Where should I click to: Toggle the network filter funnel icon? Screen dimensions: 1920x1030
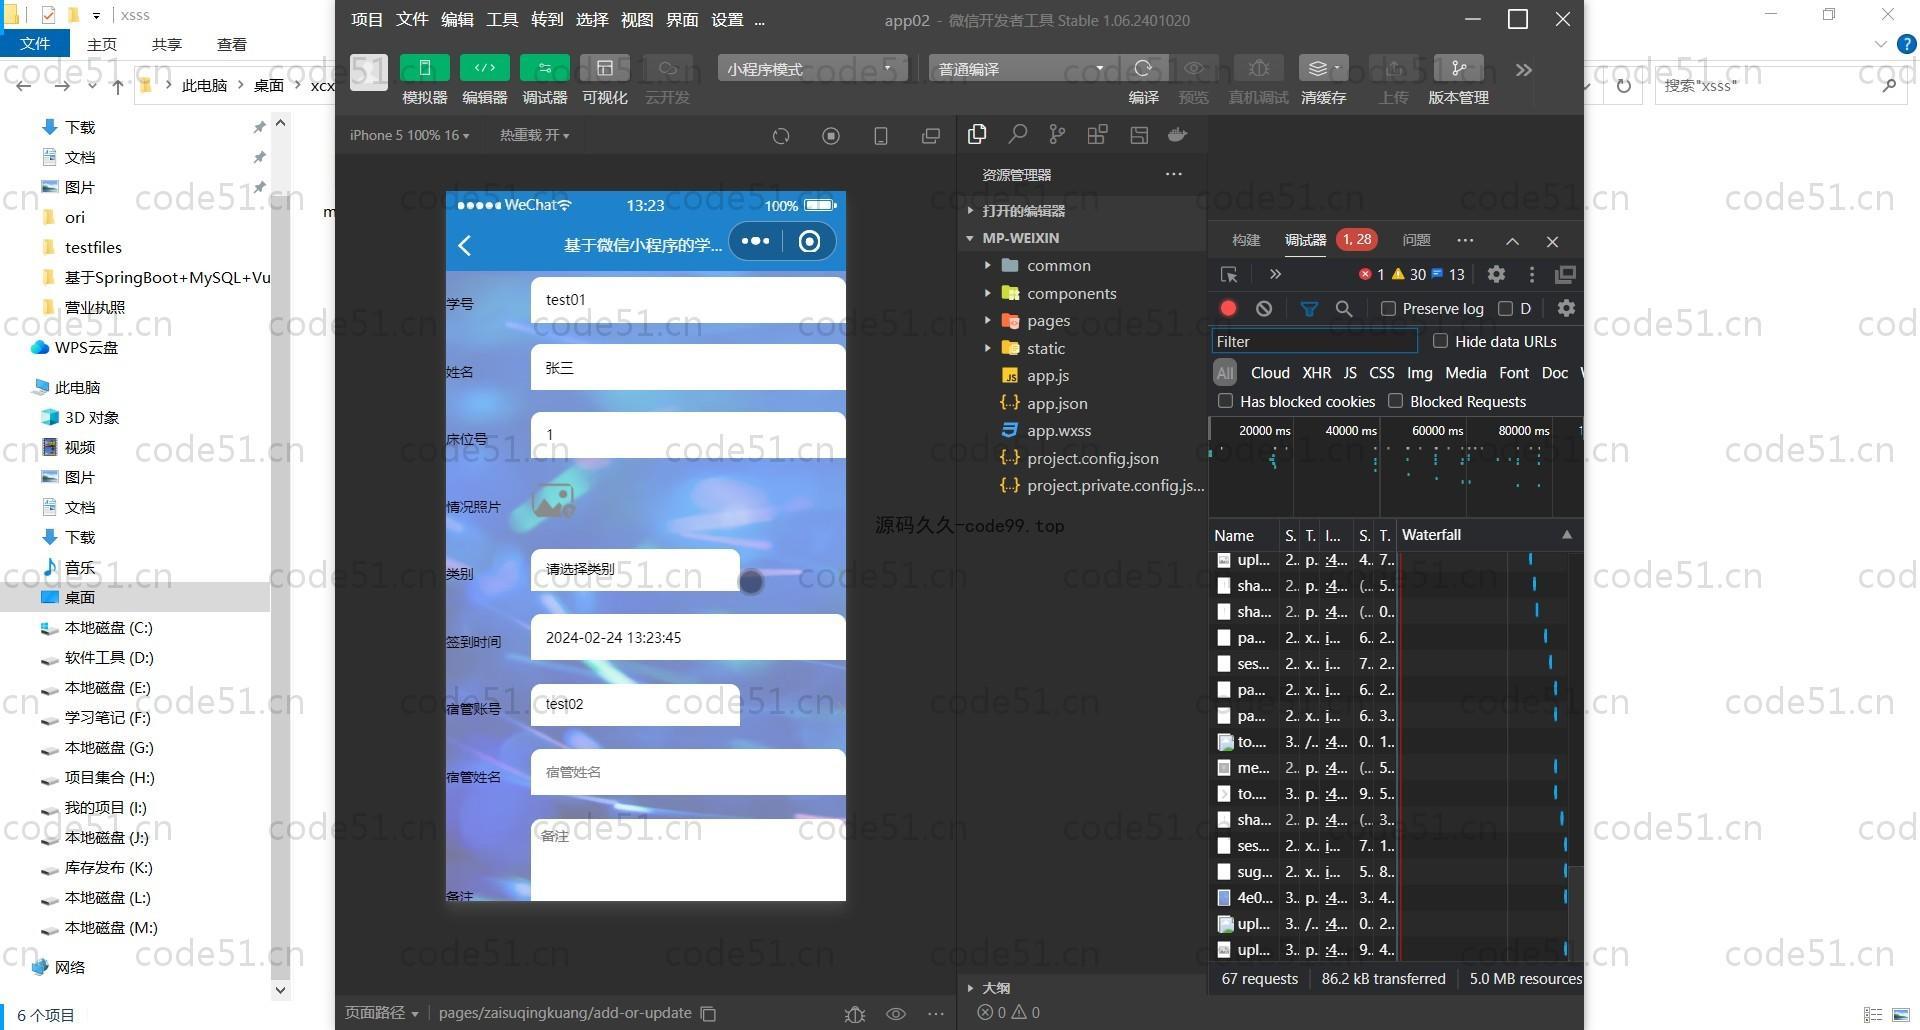tap(1309, 309)
